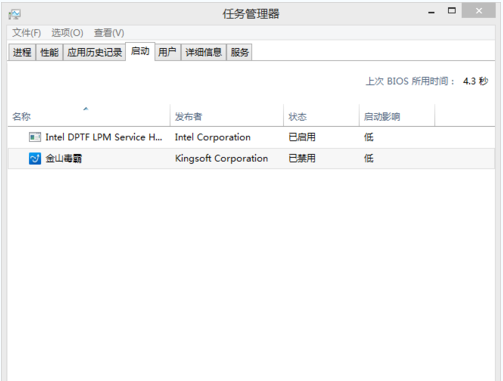
Task: Open the 选项(O) menu
Action: point(67,33)
